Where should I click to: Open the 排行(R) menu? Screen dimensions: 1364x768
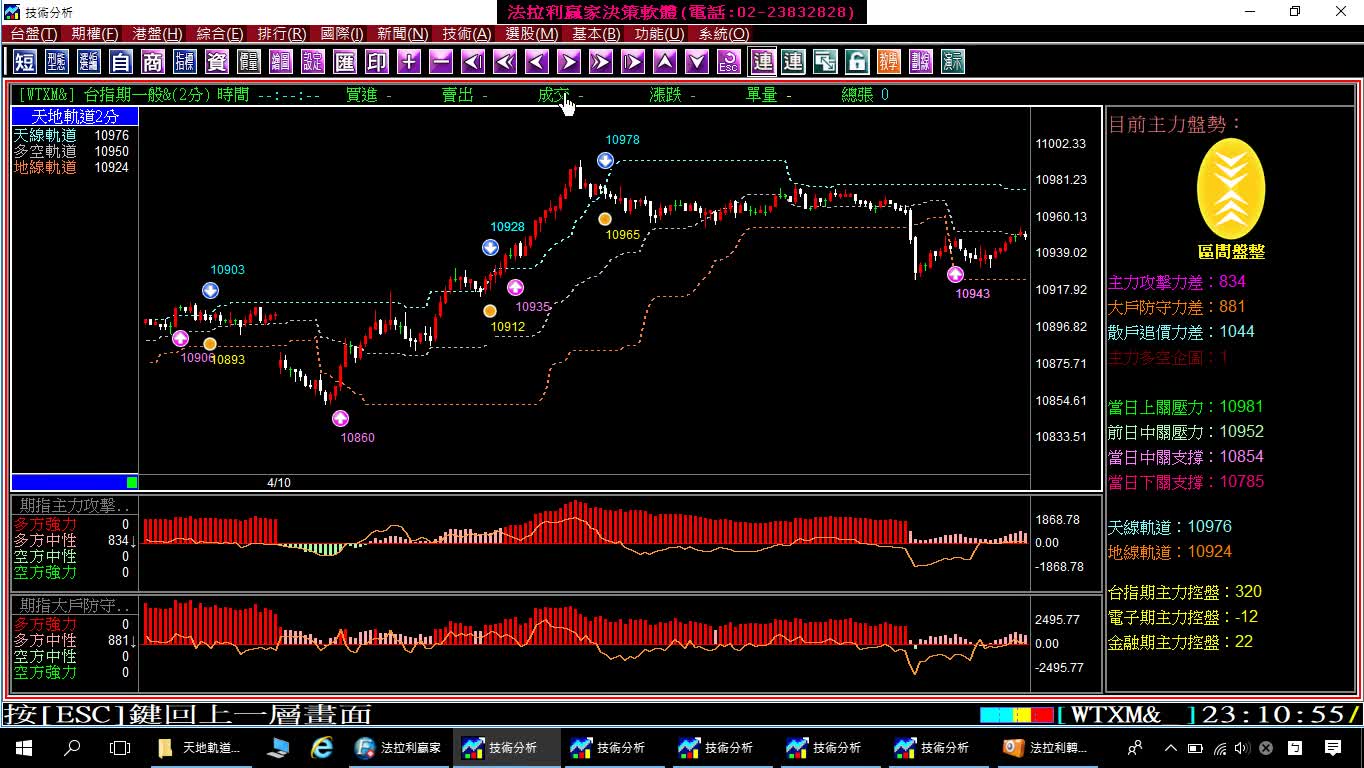tap(282, 34)
